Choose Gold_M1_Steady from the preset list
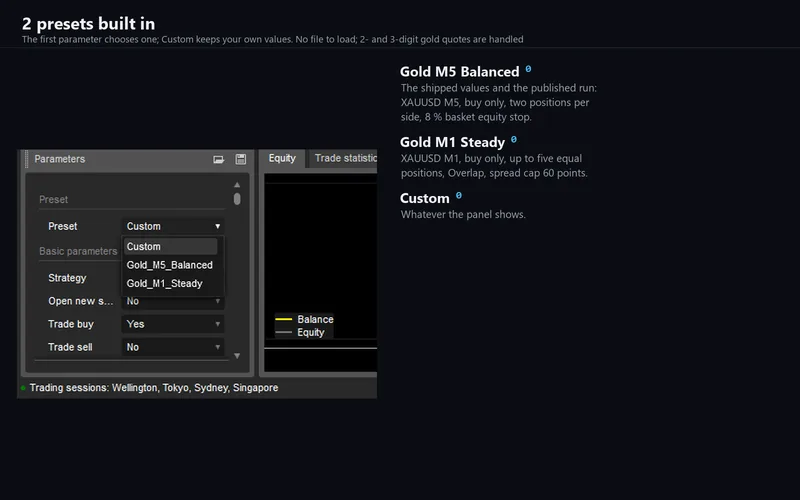This screenshot has width=800, height=500. point(170,283)
